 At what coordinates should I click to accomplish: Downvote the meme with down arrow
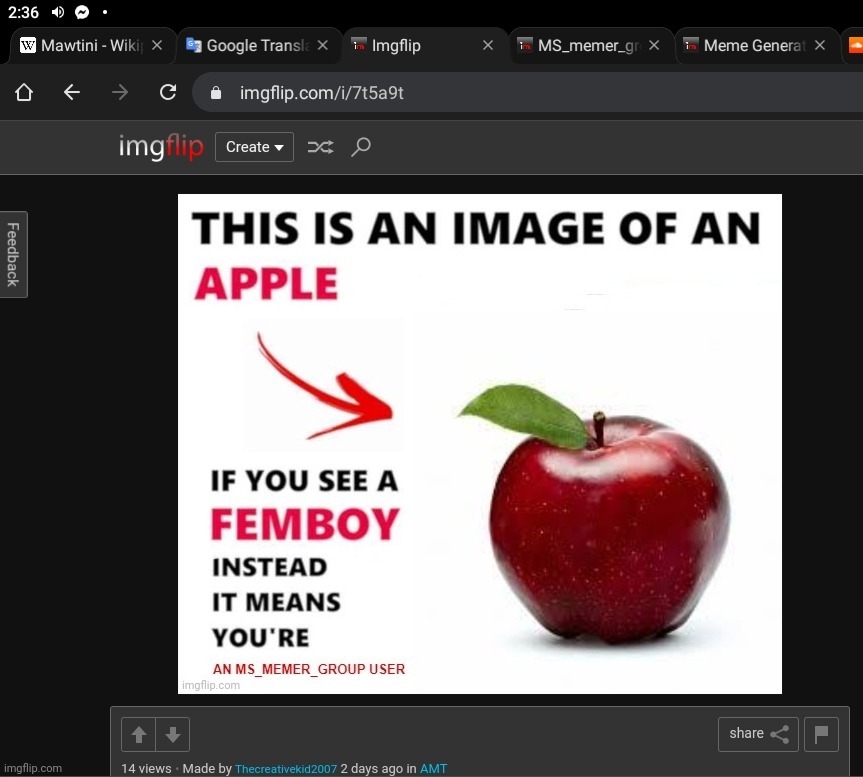point(173,735)
